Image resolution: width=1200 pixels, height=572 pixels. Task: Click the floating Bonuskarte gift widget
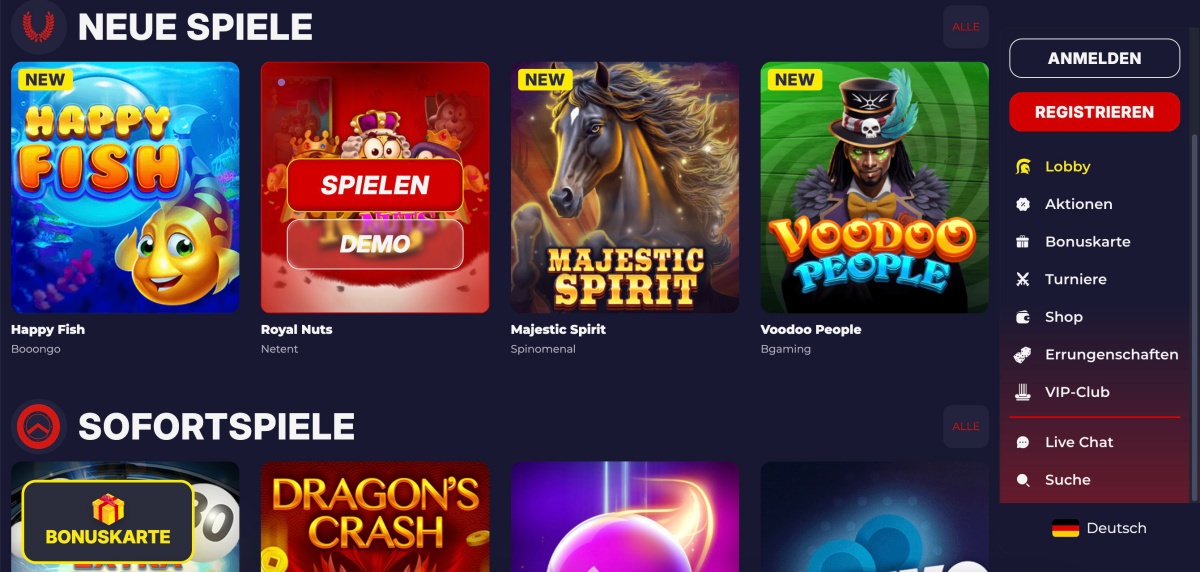click(108, 520)
